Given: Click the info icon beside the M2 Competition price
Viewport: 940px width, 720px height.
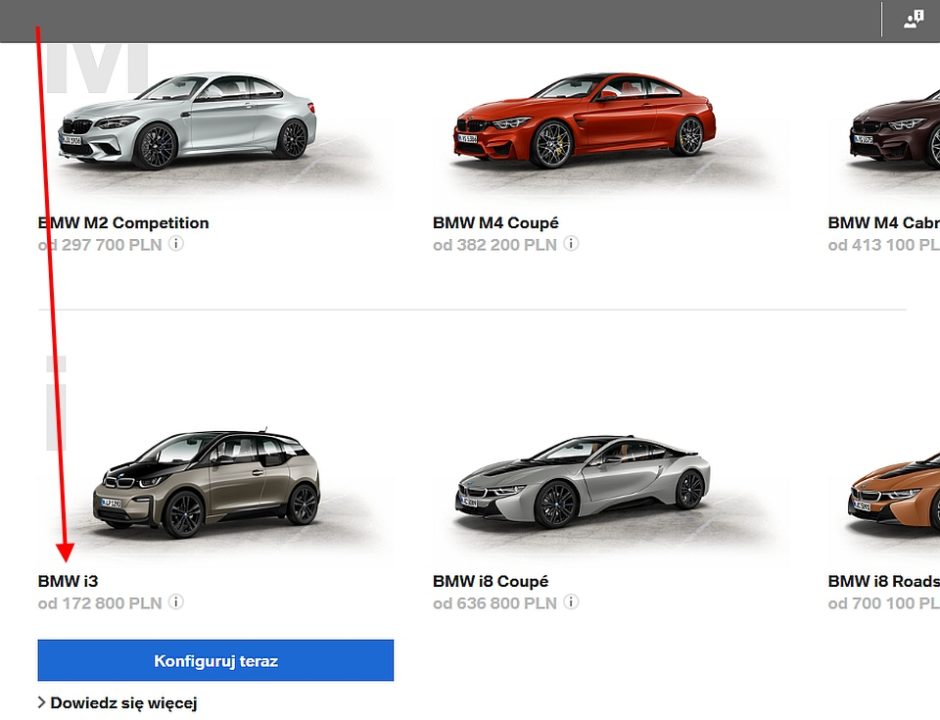Looking at the screenshot, I should [176, 244].
